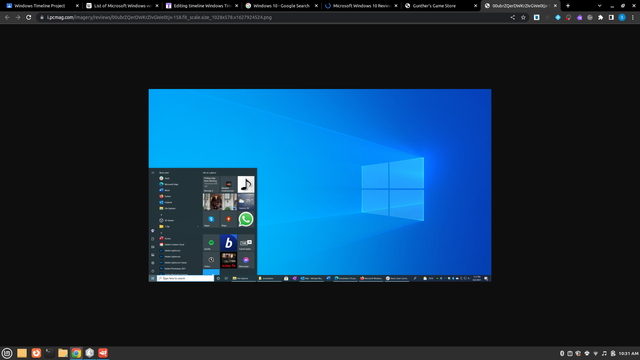Viewport: 640px width, 360px height.
Task: Open the grey circular extension
Action: tap(590, 18)
